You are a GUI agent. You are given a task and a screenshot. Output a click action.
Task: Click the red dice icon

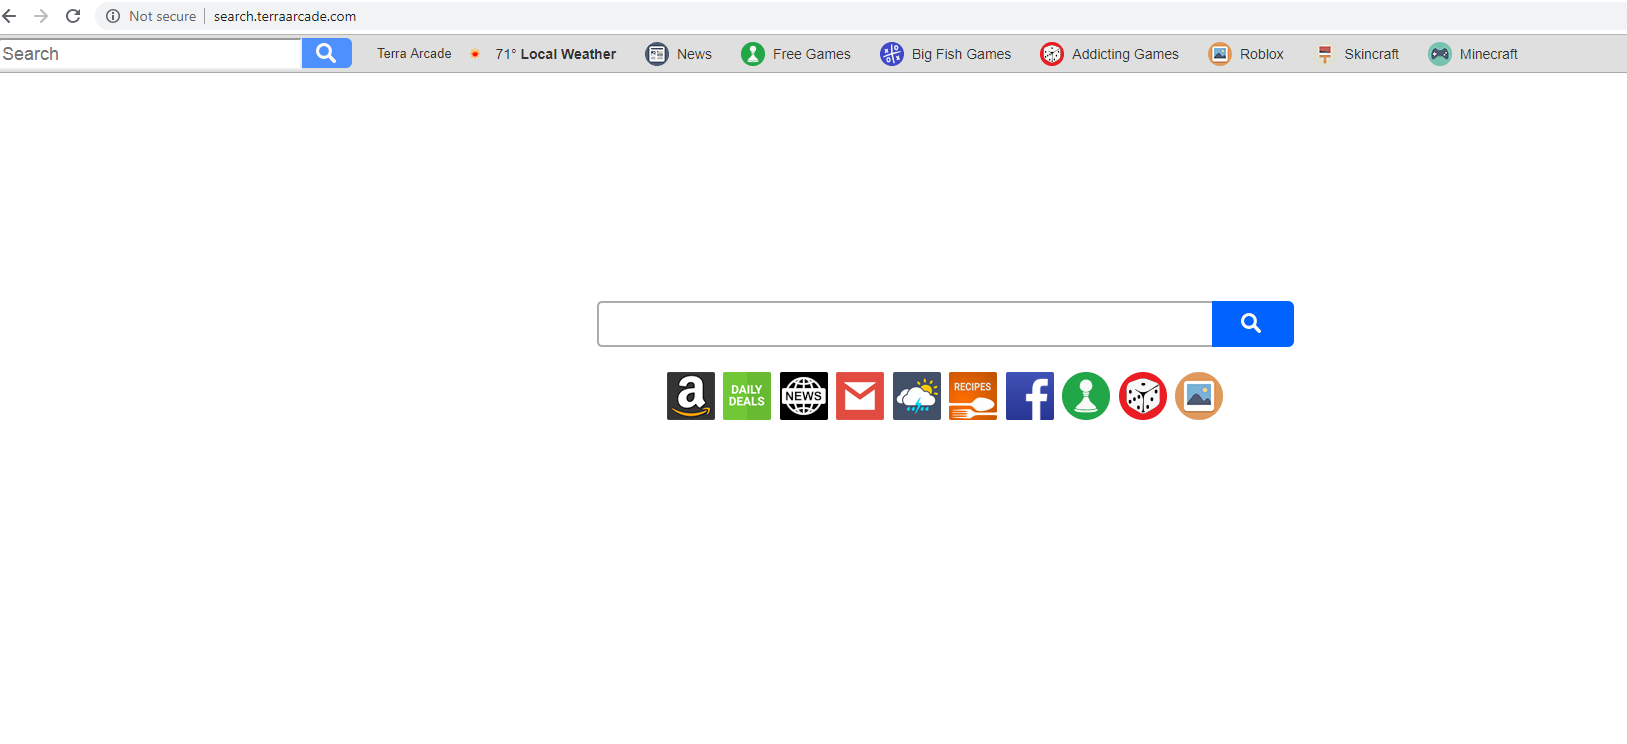(1143, 396)
